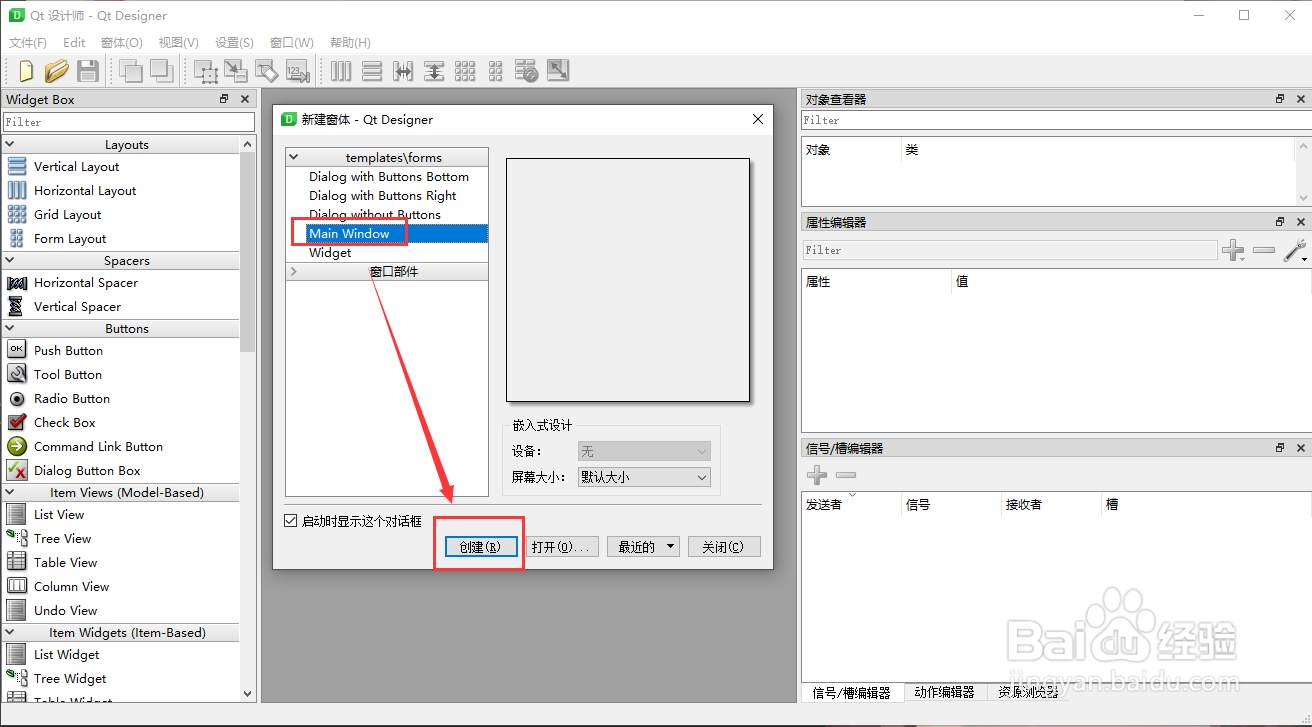The height and width of the screenshot is (727, 1312).
Task: Select the Edit Widgets mode icon
Action: (x=206, y=71)
